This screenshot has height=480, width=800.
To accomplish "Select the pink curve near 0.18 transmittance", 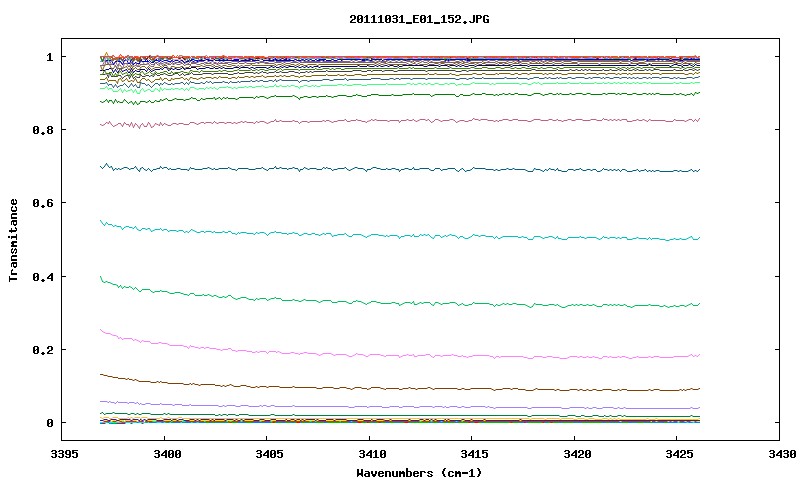I will 398,356.
